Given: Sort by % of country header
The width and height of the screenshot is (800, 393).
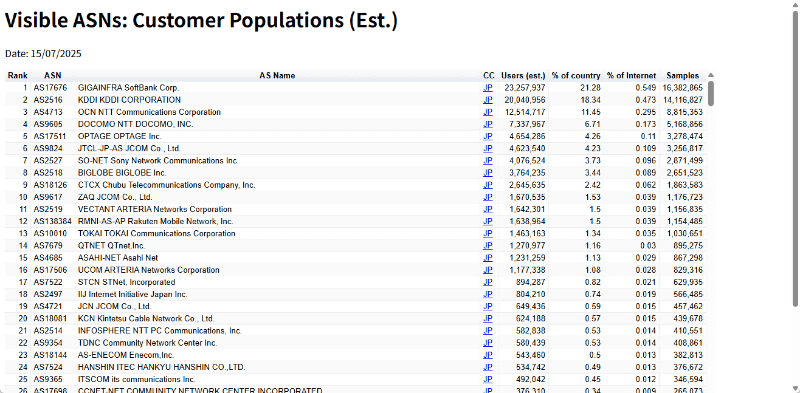Looking at the screenshot, I should coord(576,76).
